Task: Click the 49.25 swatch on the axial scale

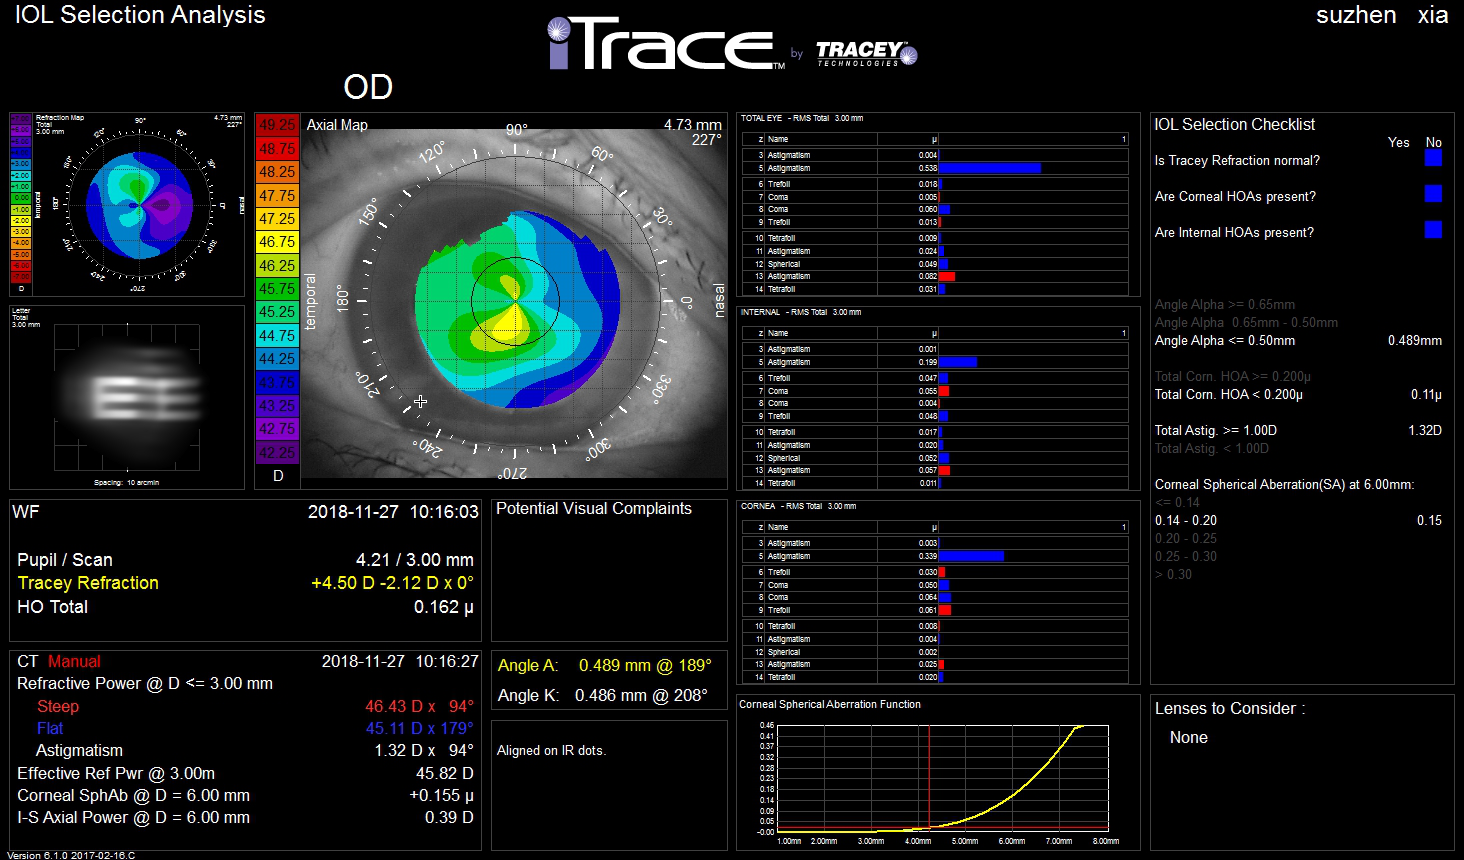Action: (277, 125)
